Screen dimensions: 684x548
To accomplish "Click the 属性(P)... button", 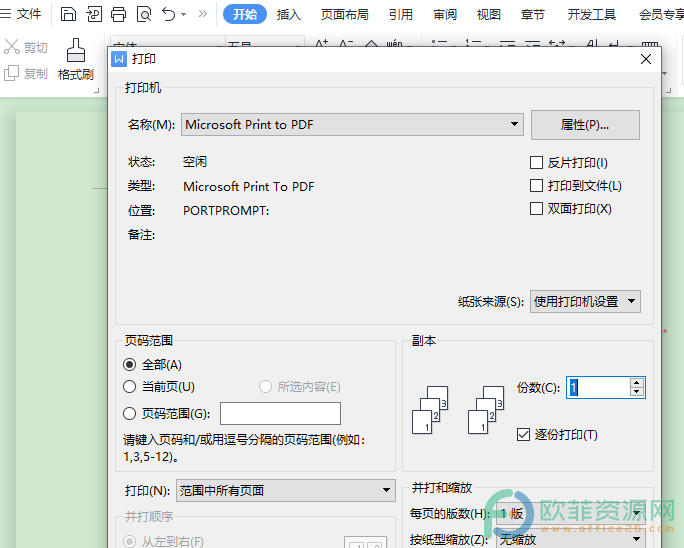I will (585, 125).
